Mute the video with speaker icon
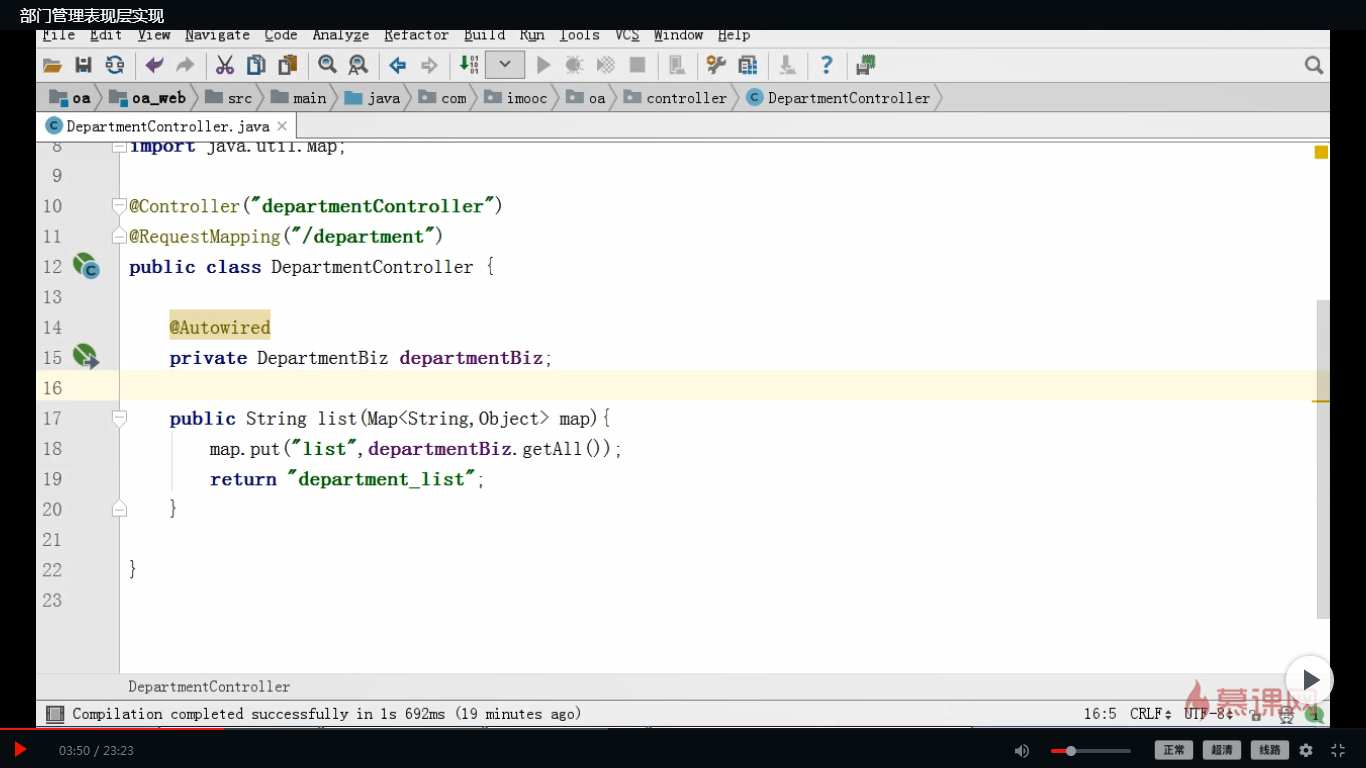This screenshot has width=1366, height=768. pos(1021,750)
